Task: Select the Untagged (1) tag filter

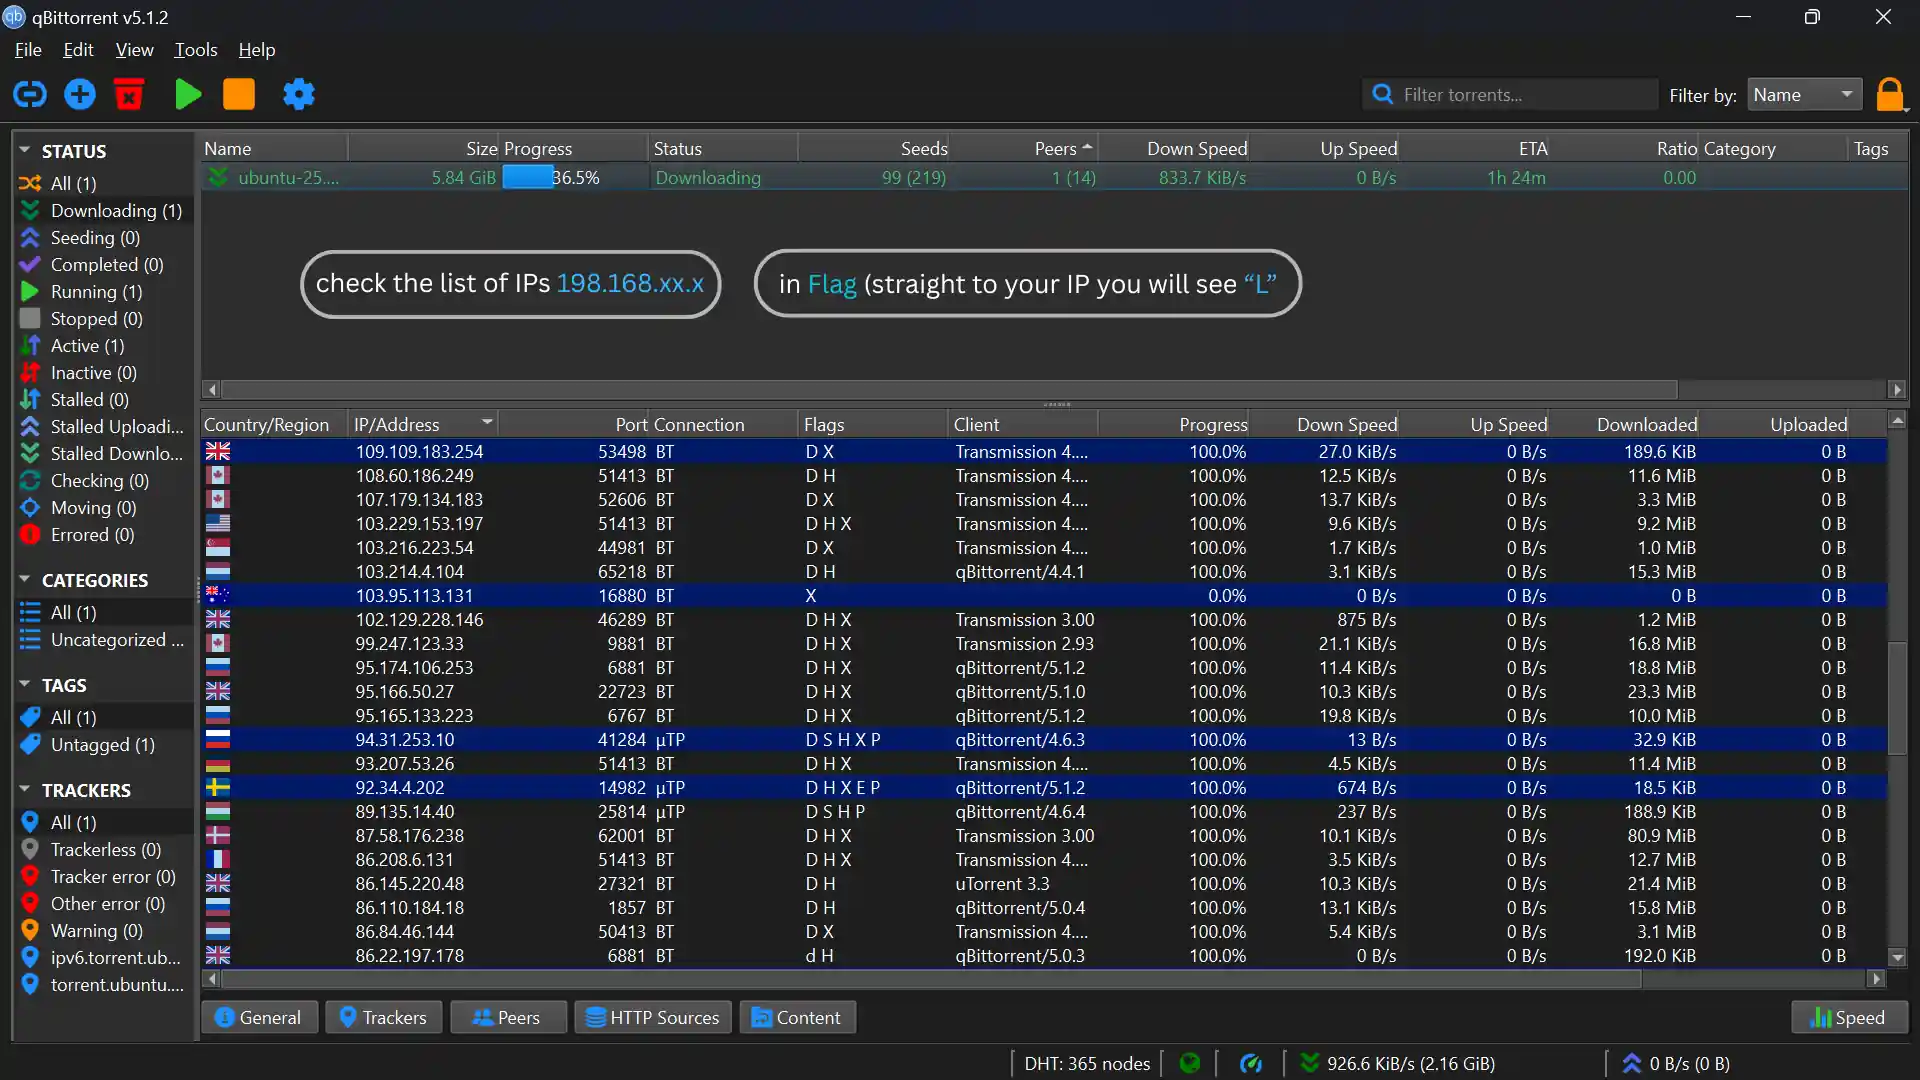Action: point(103,744)
